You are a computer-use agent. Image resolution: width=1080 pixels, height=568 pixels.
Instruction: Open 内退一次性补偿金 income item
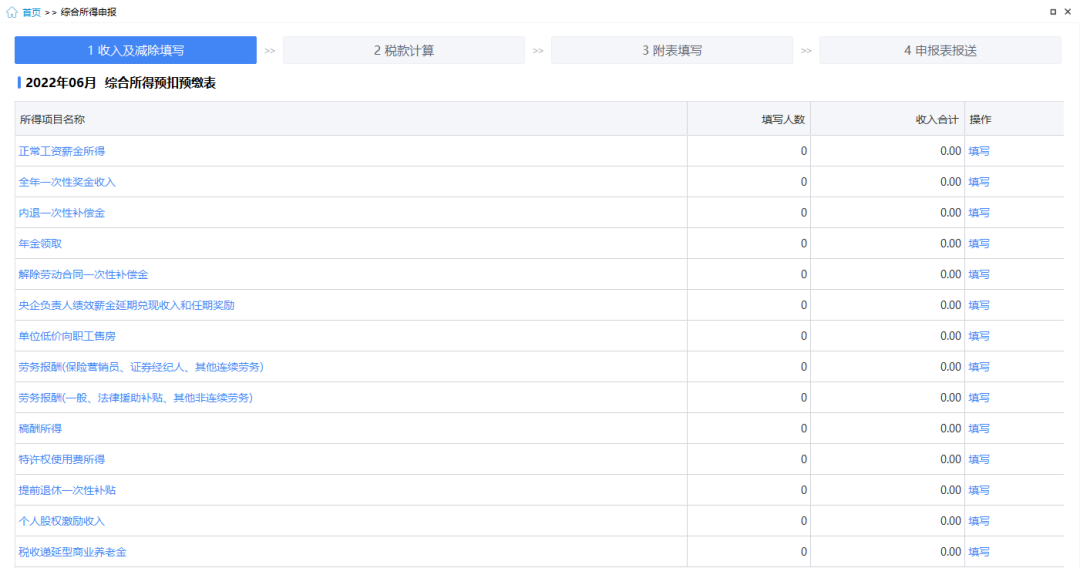pyautogui.click(x=62, y=213)
